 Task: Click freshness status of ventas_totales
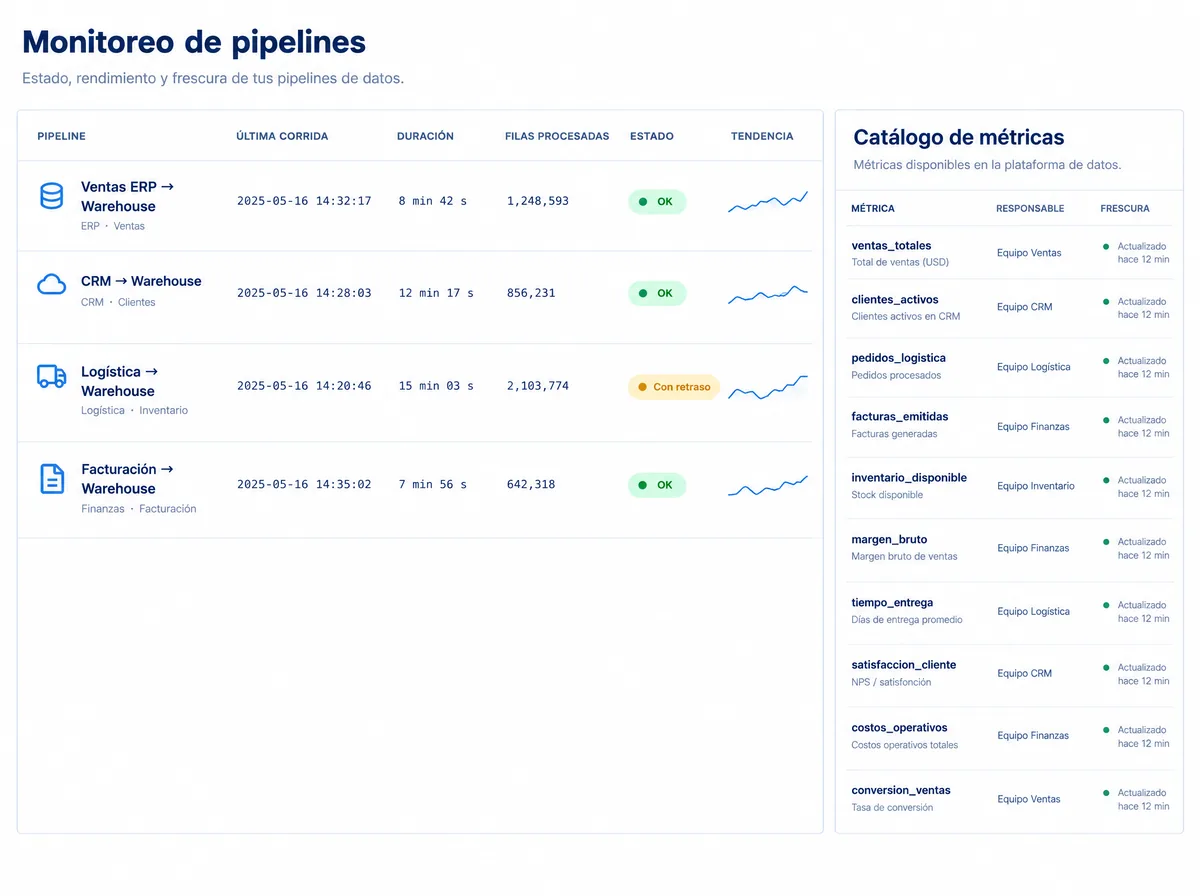tap(1136, 253)
